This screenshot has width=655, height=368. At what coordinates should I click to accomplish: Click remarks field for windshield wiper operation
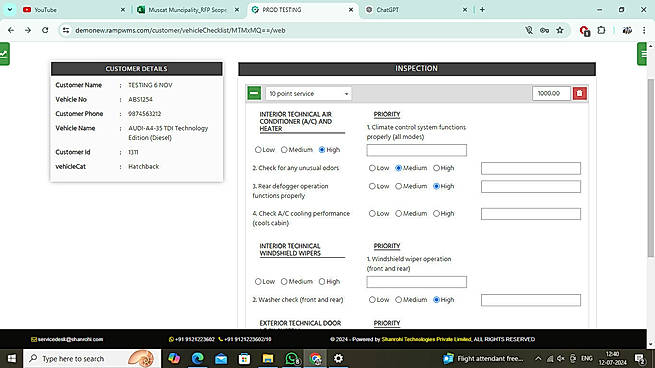coord(416,282)
